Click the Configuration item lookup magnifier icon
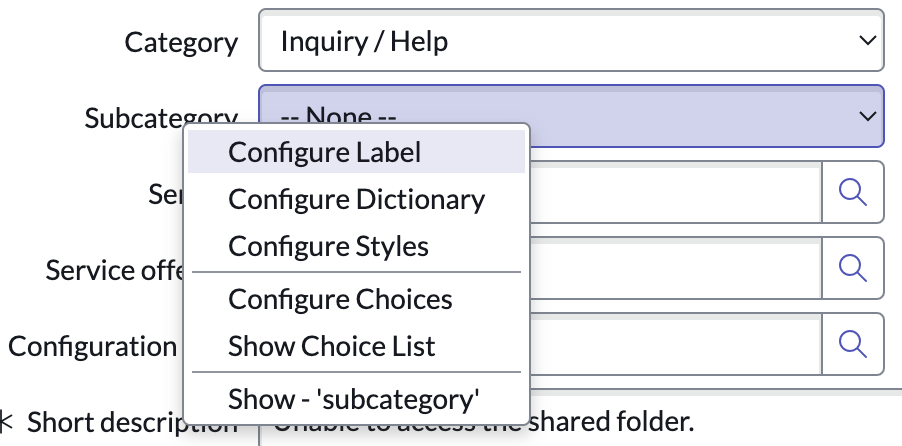Image resolution: width=902 pixels, height=446 pixels. (853, 344)
